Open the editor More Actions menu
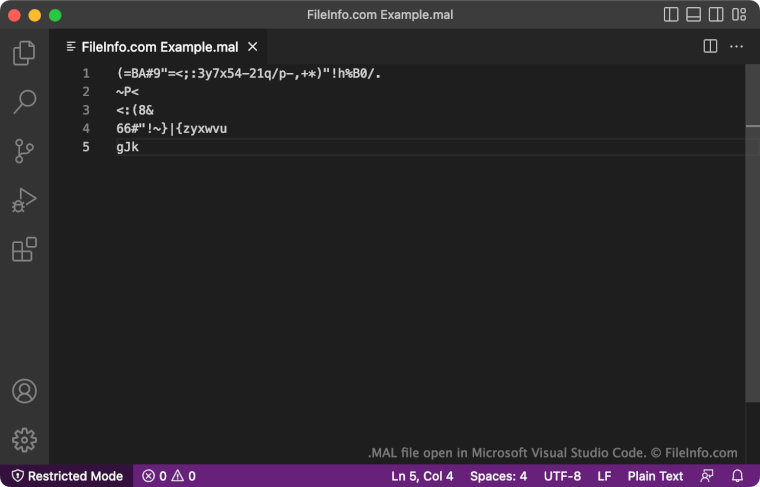The height and width of the screenshot is (487, 760). point(736,47)
